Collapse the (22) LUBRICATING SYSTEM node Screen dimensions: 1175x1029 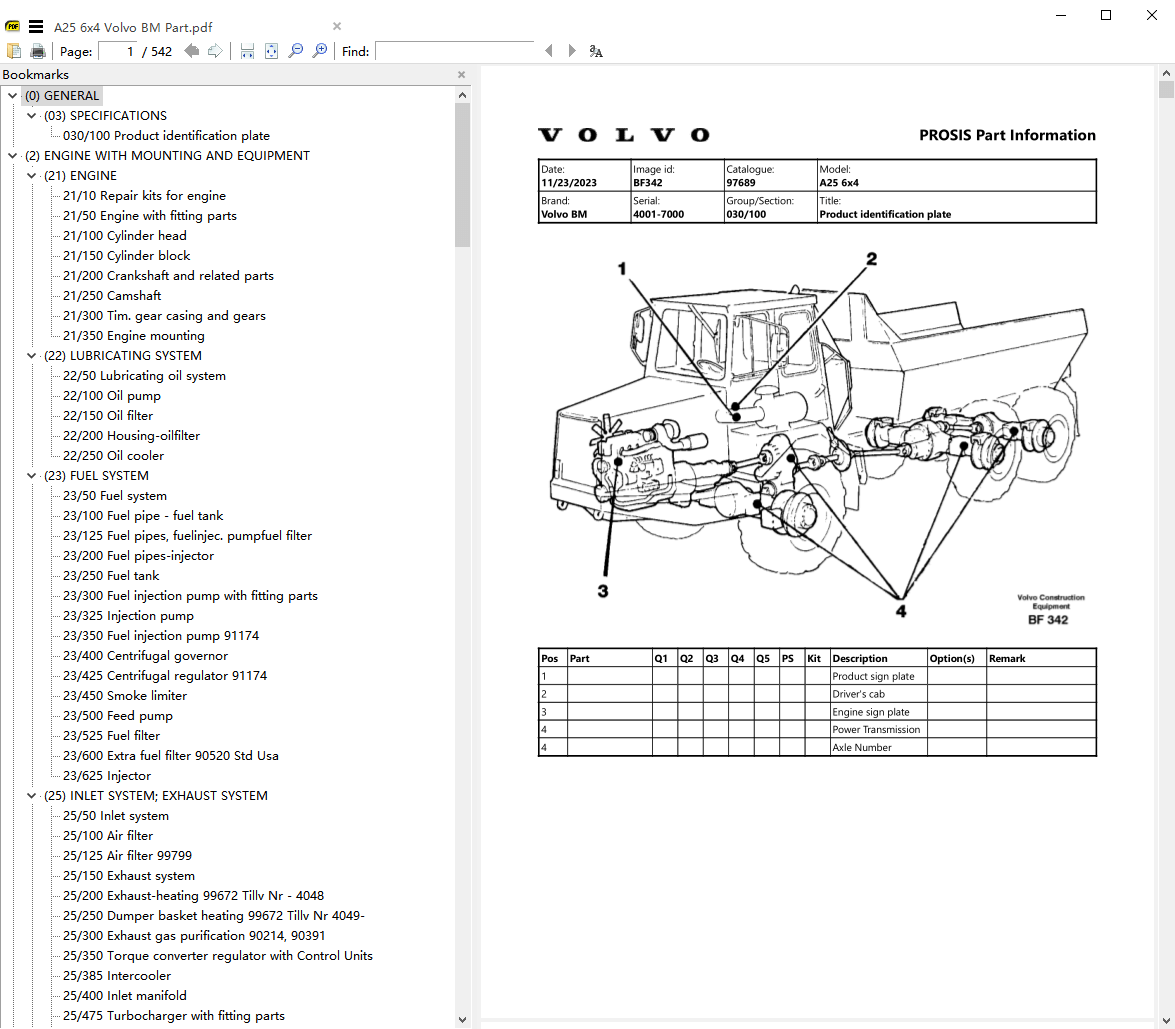(x=31, y=355)
